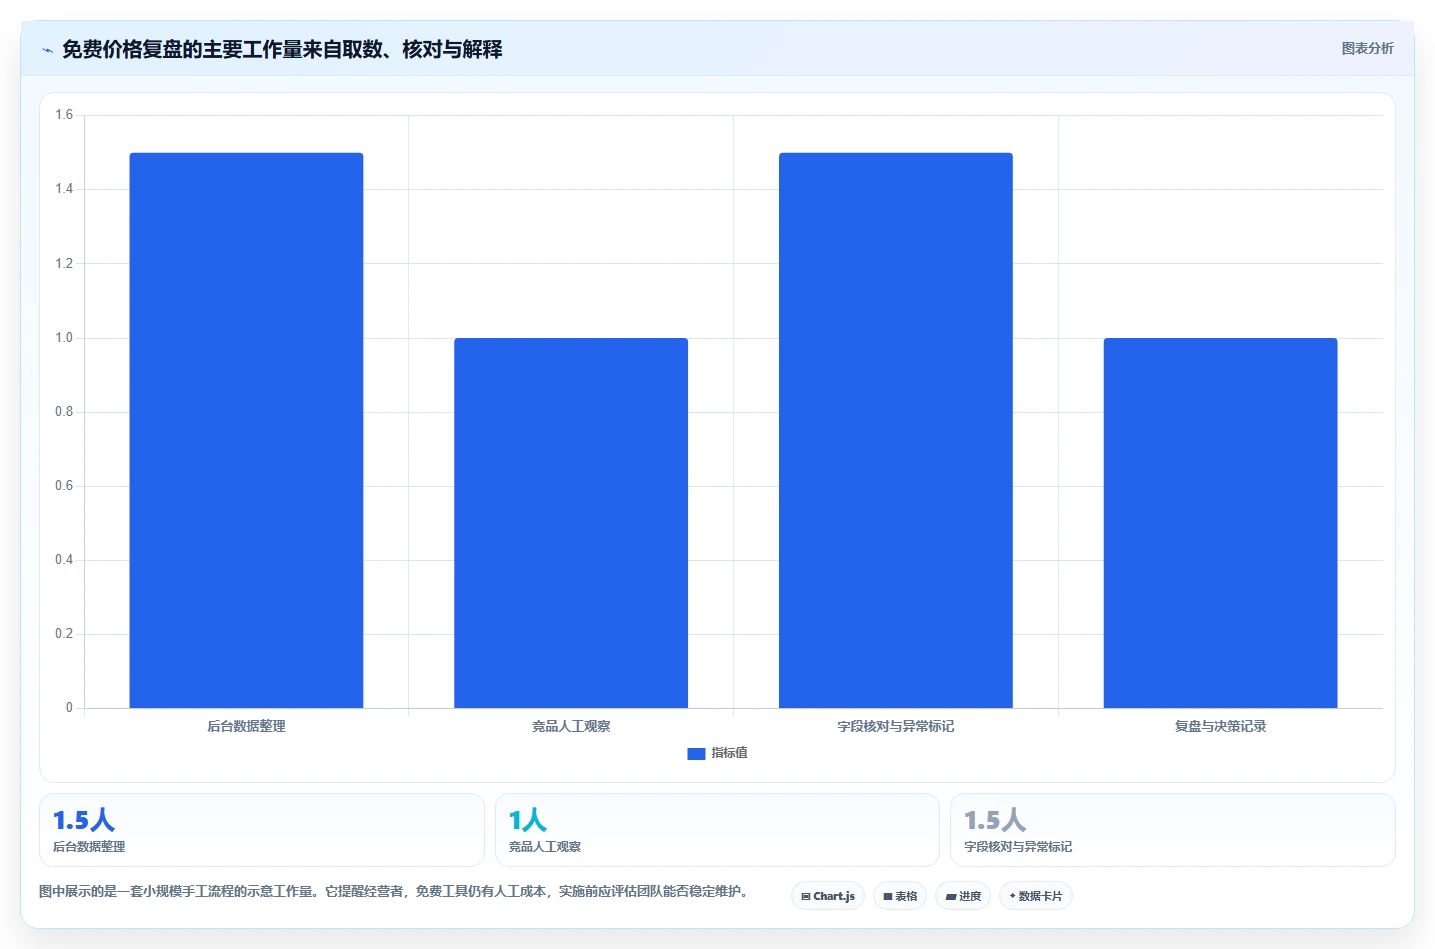Click the 进度 tag
The image size is (1435, 949).
(x=963, y=896)
